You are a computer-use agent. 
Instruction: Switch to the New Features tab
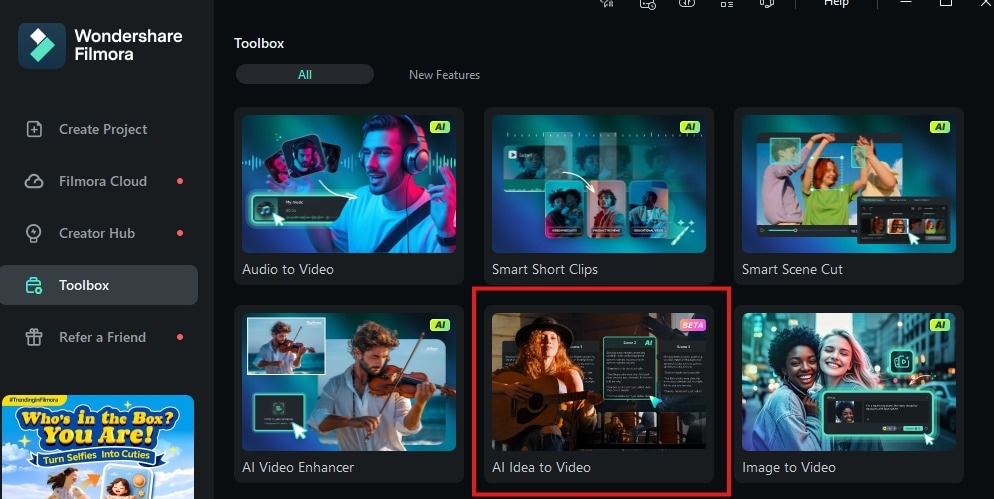(x=444, y=75)
